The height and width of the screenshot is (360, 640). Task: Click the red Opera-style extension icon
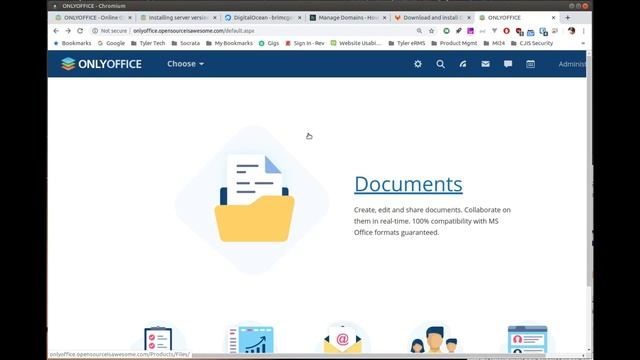tap(506, 31)
